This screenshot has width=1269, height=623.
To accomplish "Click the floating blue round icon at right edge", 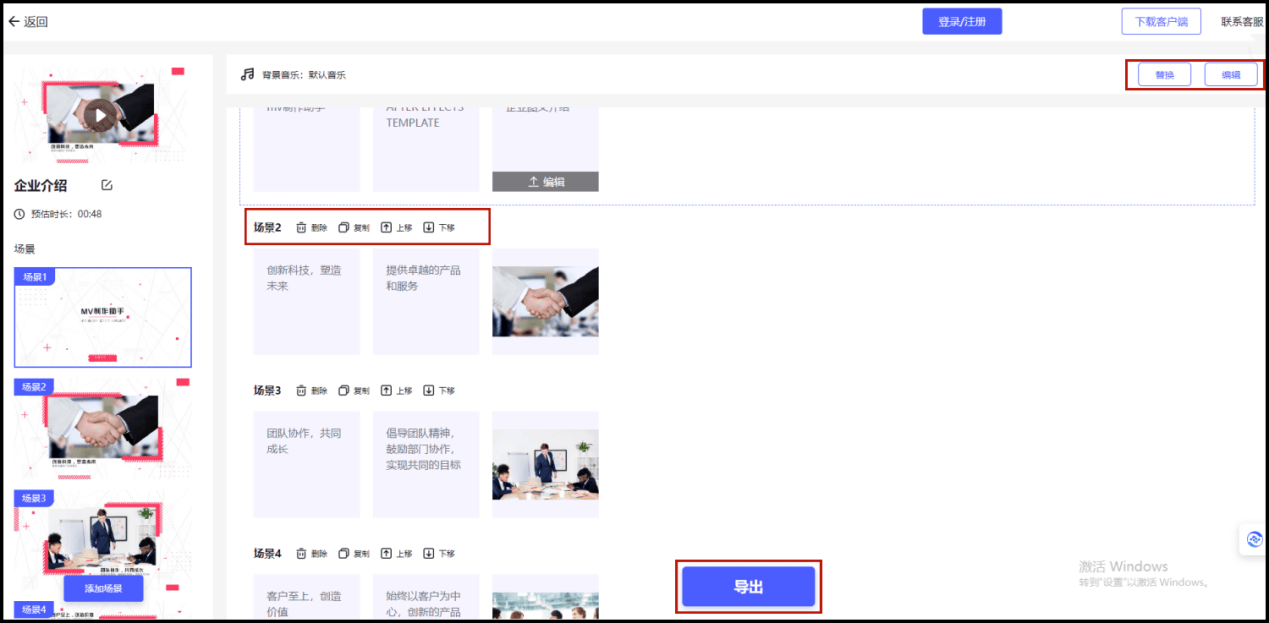I will coord(1254,540).
